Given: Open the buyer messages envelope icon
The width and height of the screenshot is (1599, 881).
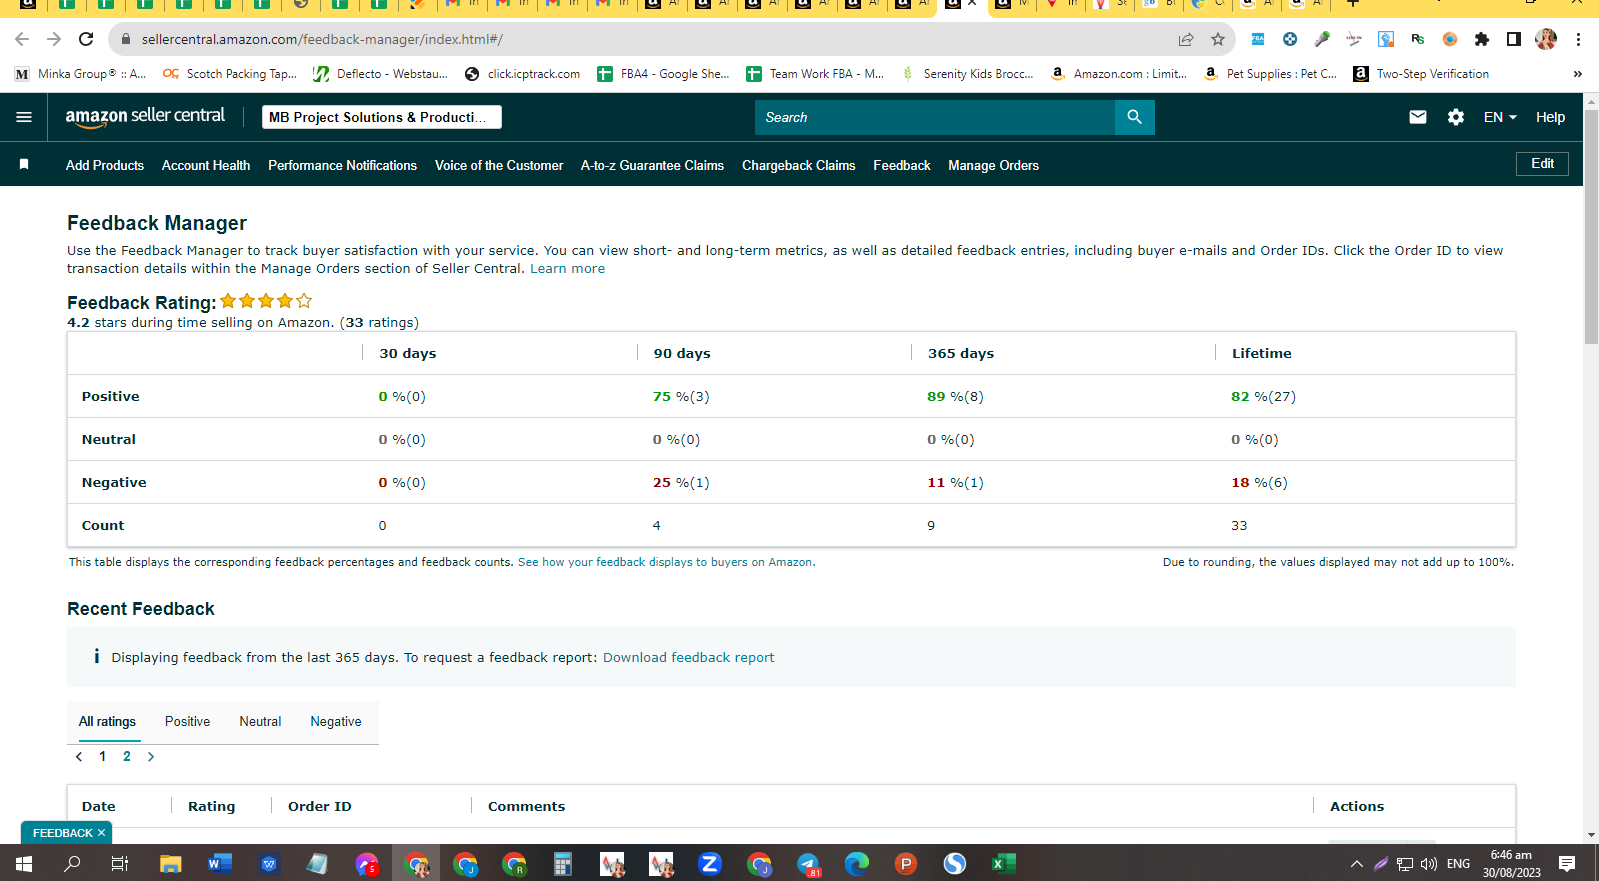Looking at the screenshot, I should click(x=1418, y=117).
